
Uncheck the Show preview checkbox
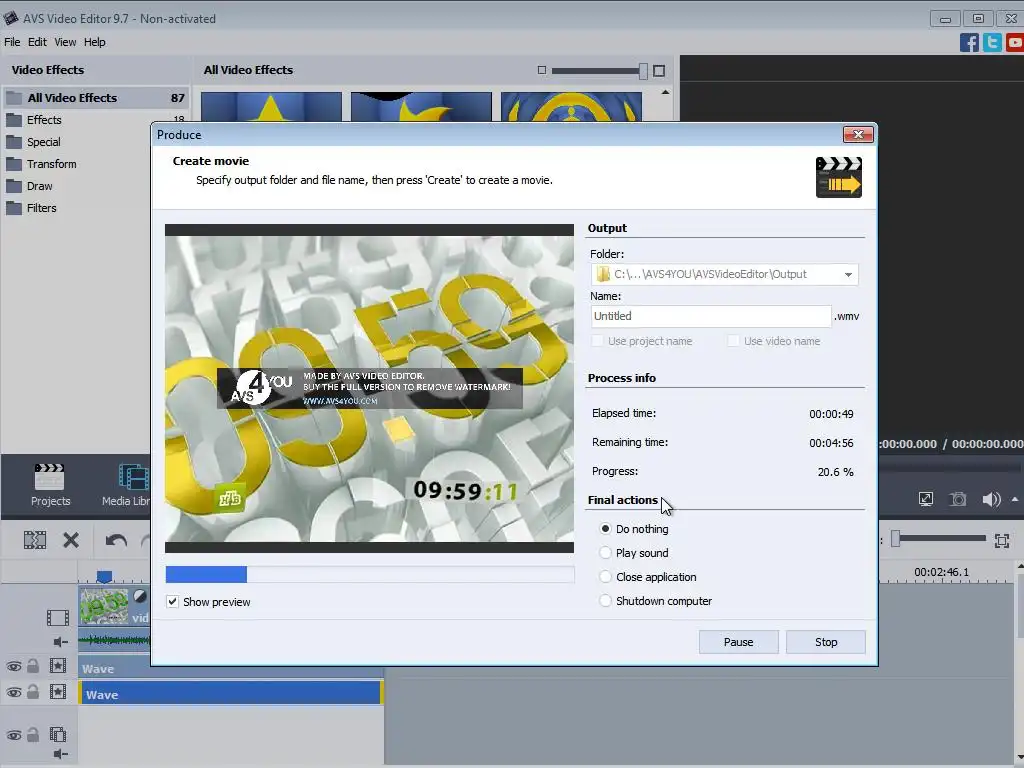point(172,601)
